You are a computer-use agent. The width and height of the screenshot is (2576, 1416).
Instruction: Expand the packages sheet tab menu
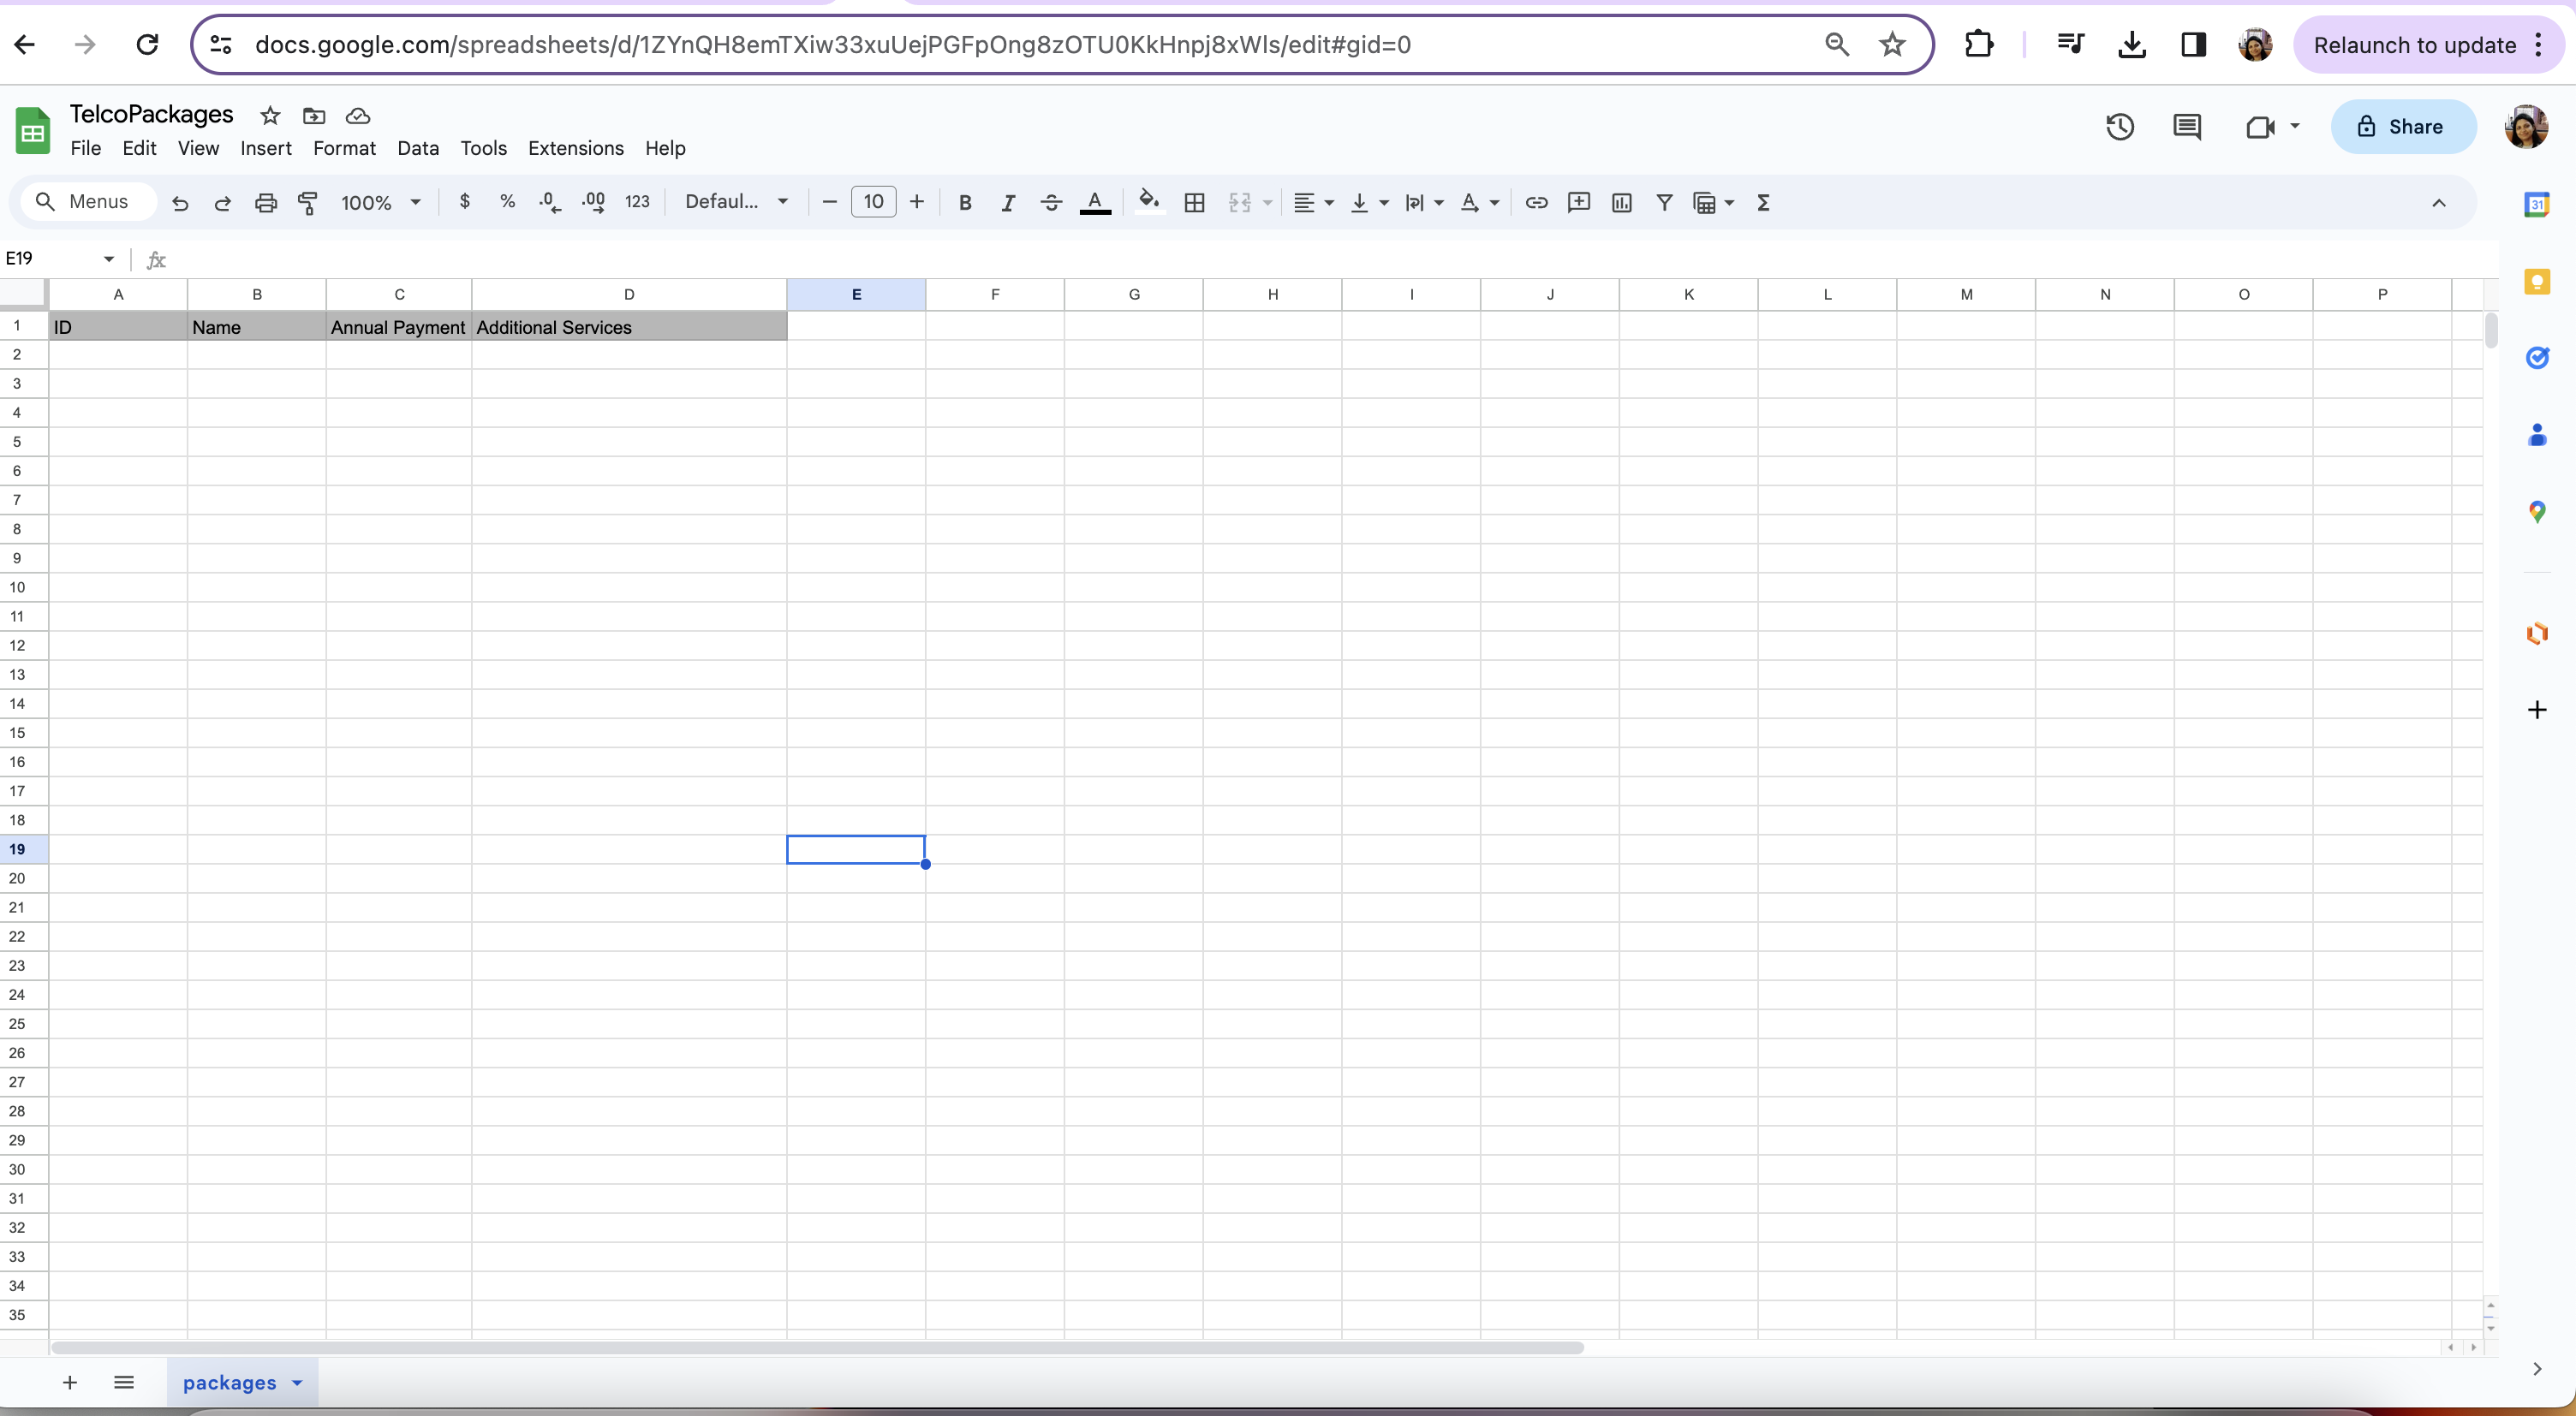pos(297,1383)
